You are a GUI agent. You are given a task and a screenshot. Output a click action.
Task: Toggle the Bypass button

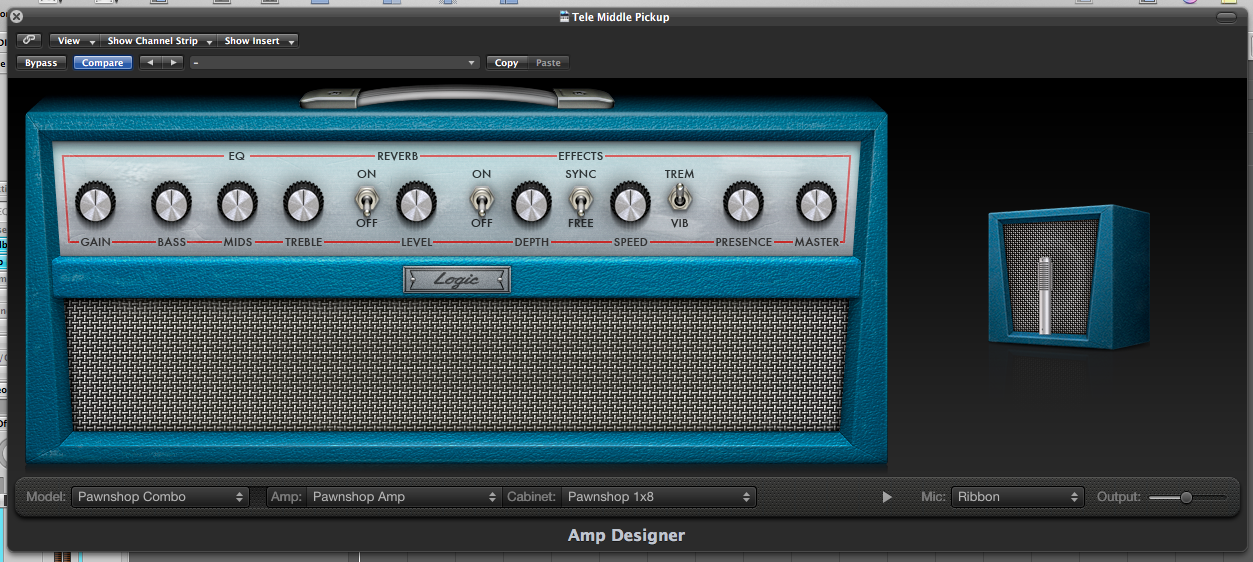click(x=42, y=63)
